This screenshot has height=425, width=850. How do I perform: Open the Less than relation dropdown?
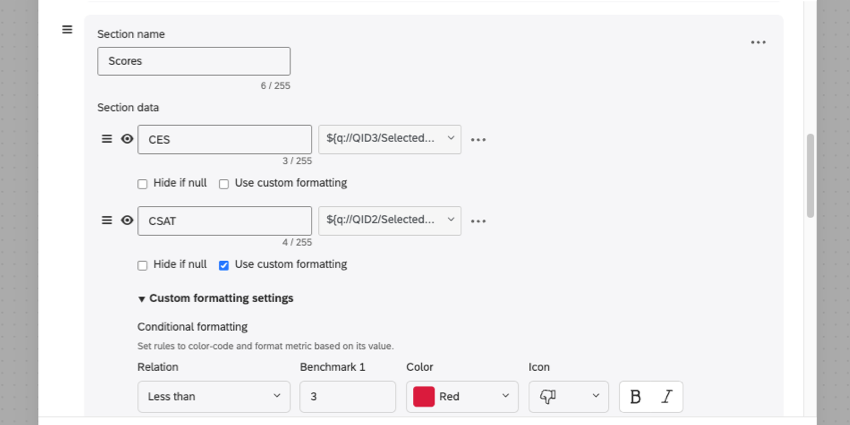pyautogui.click(x=214, y=397)
